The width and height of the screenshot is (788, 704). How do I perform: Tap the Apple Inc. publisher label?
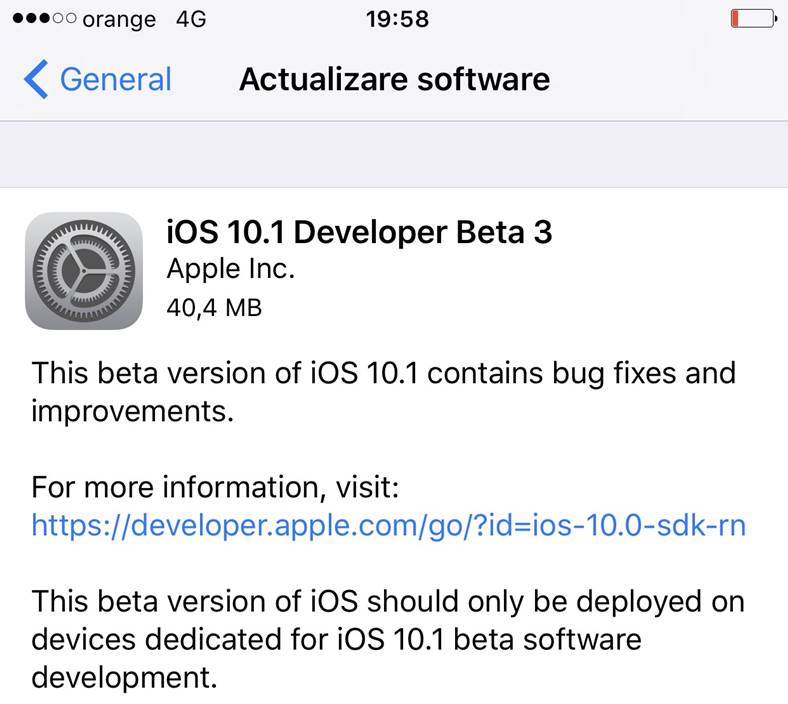tap(230, 269)
